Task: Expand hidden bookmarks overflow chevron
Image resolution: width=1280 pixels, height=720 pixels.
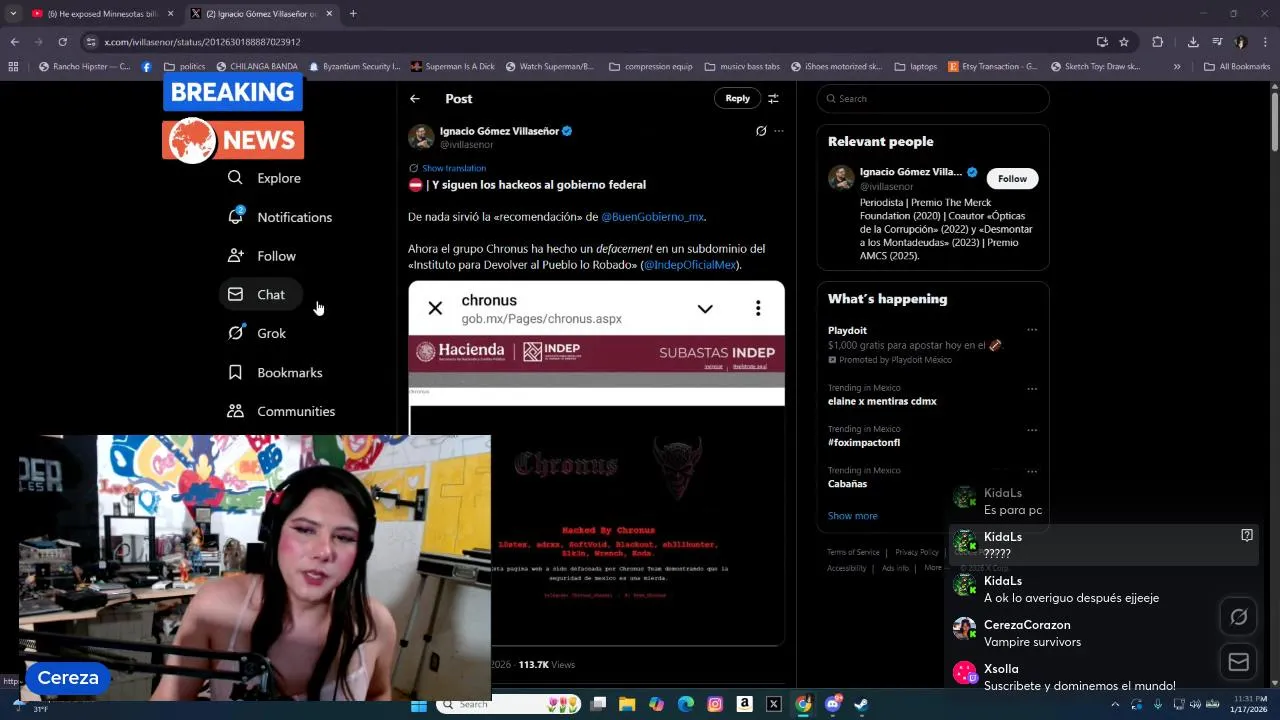Action: coord(1177,67)
